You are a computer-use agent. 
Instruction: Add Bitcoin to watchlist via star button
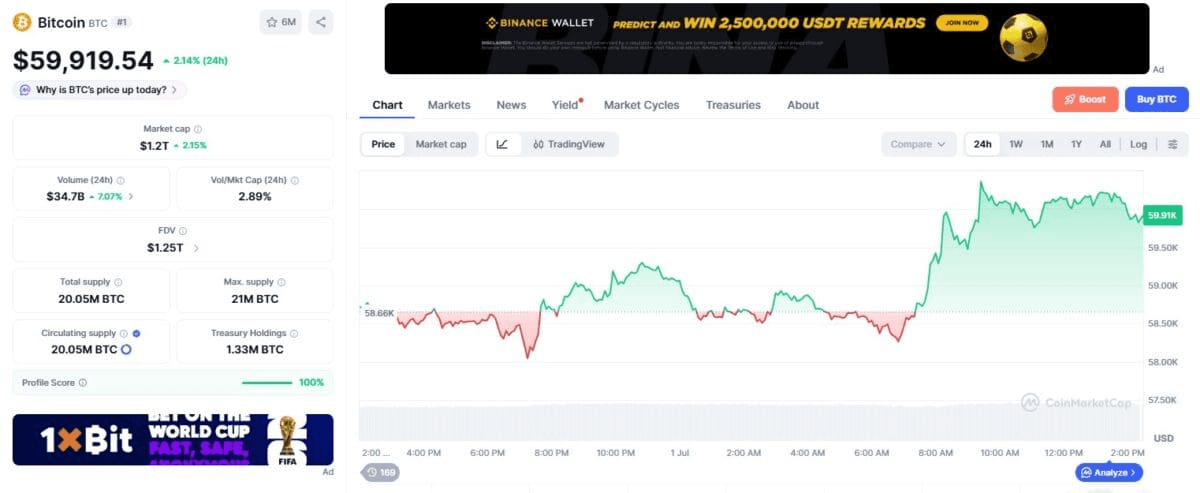(x=281, y=22)
